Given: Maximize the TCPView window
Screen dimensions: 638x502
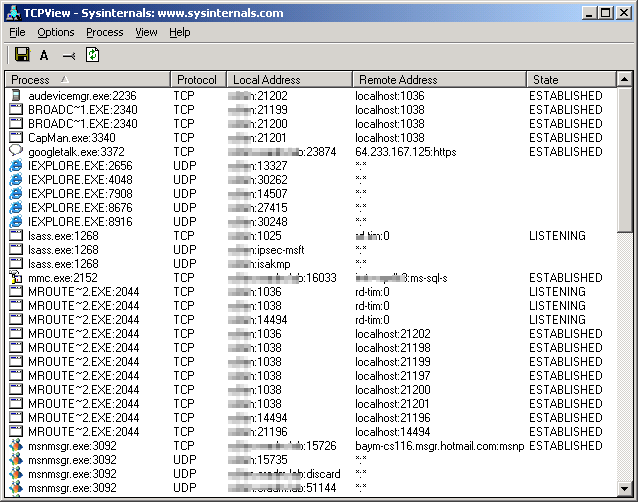Looking at the screenshot, I should 605,13.
